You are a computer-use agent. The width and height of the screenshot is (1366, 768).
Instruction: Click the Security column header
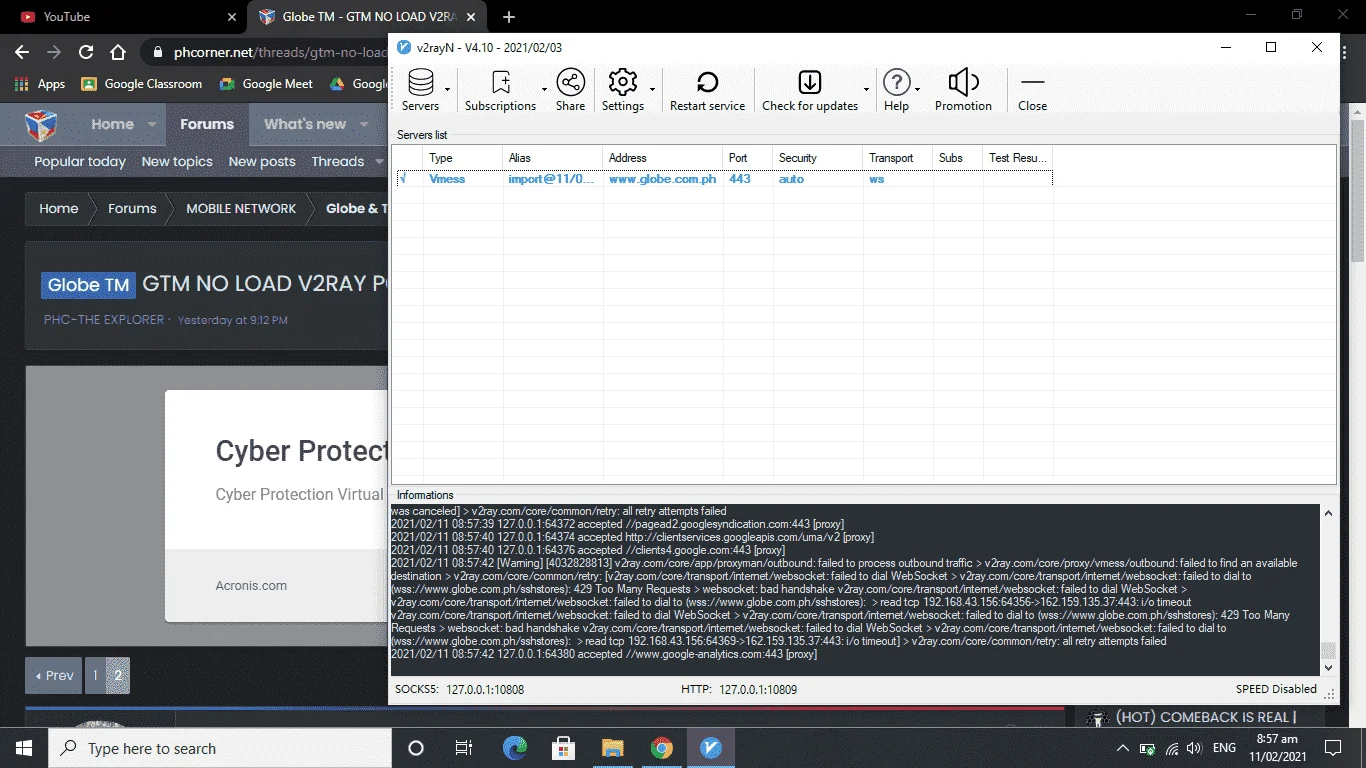817,158
